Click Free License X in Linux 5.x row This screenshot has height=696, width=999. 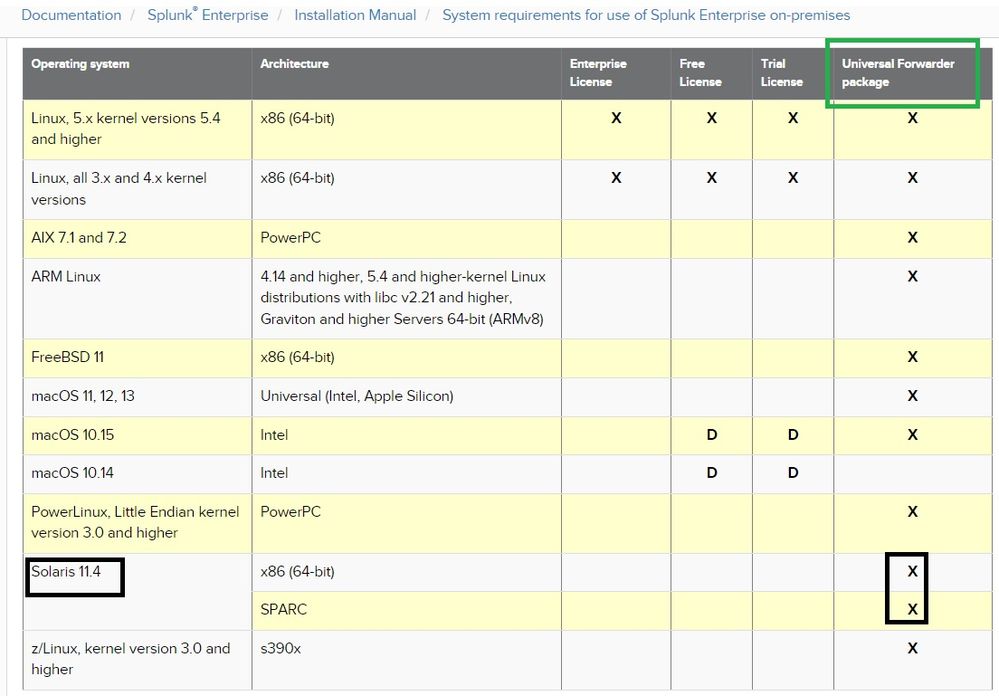pyautogui.click(x=712, y=118)
